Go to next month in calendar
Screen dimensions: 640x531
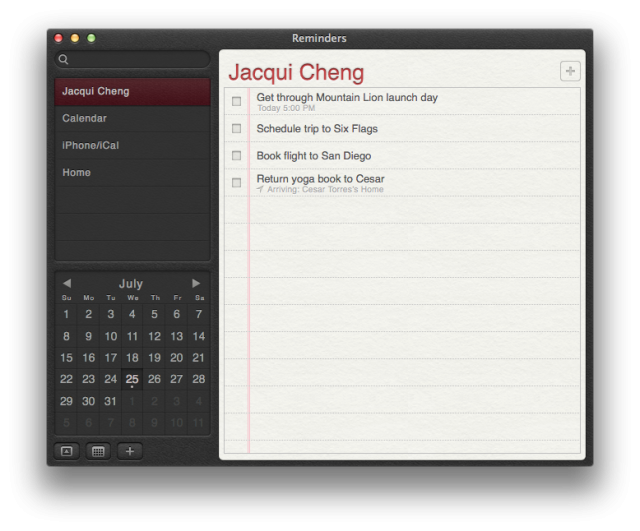coord(196,283)
